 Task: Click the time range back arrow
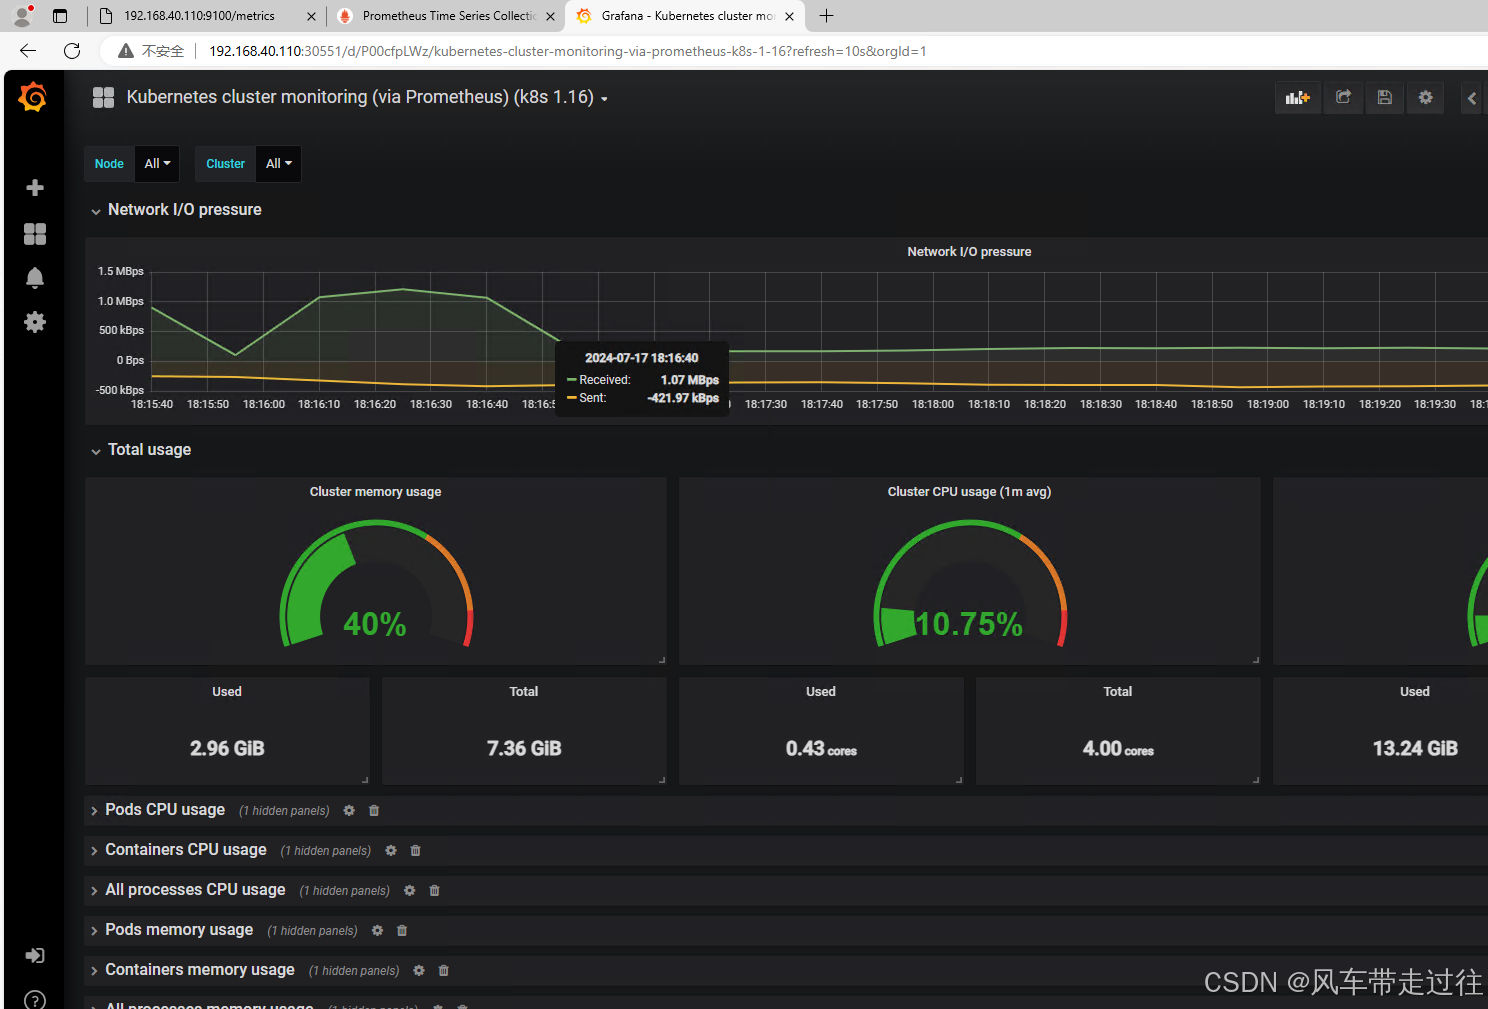pos(1472,98)
